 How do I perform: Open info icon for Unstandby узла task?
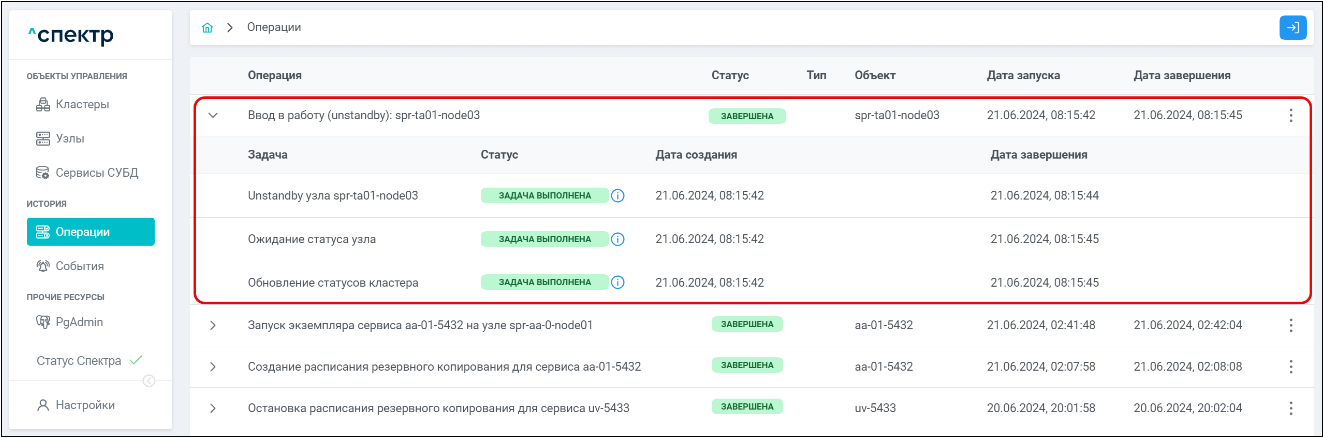(617, 196)
